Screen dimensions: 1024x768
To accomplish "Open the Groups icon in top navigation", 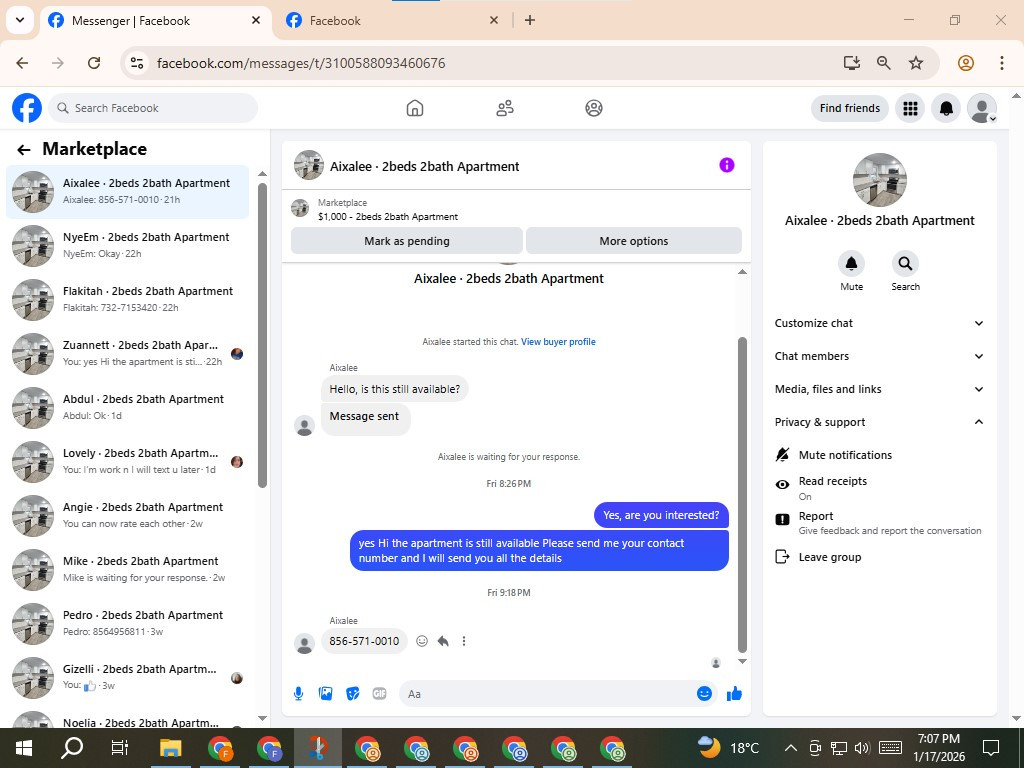I will click(x=594, y=108).
